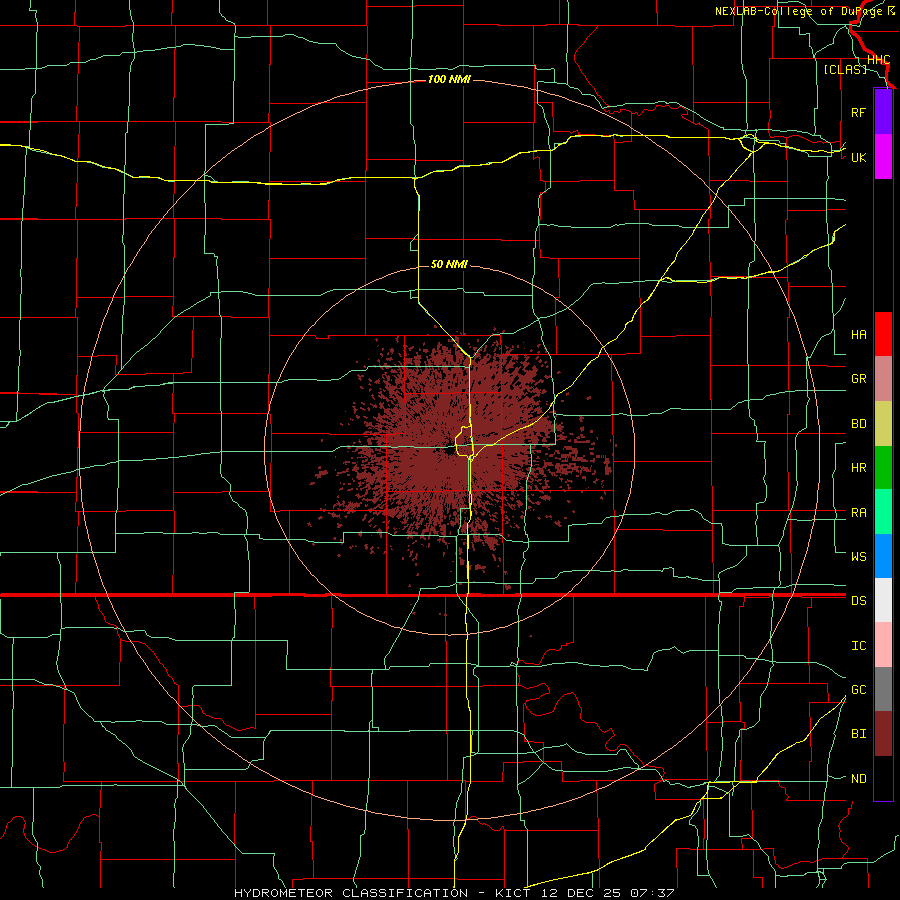Click the RF legend label
Viewport: 900px width, 900px height.
tap(858, 112)
